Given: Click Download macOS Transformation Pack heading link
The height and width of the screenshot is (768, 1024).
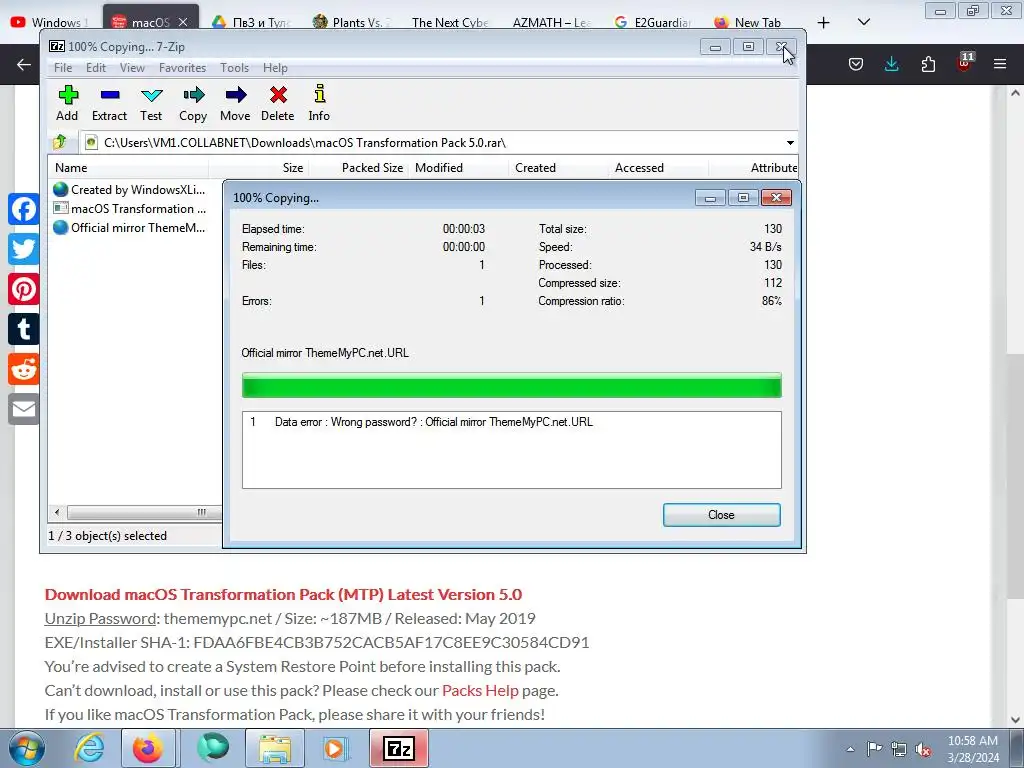Looking at the screenshot, I should tap(283, 594).
